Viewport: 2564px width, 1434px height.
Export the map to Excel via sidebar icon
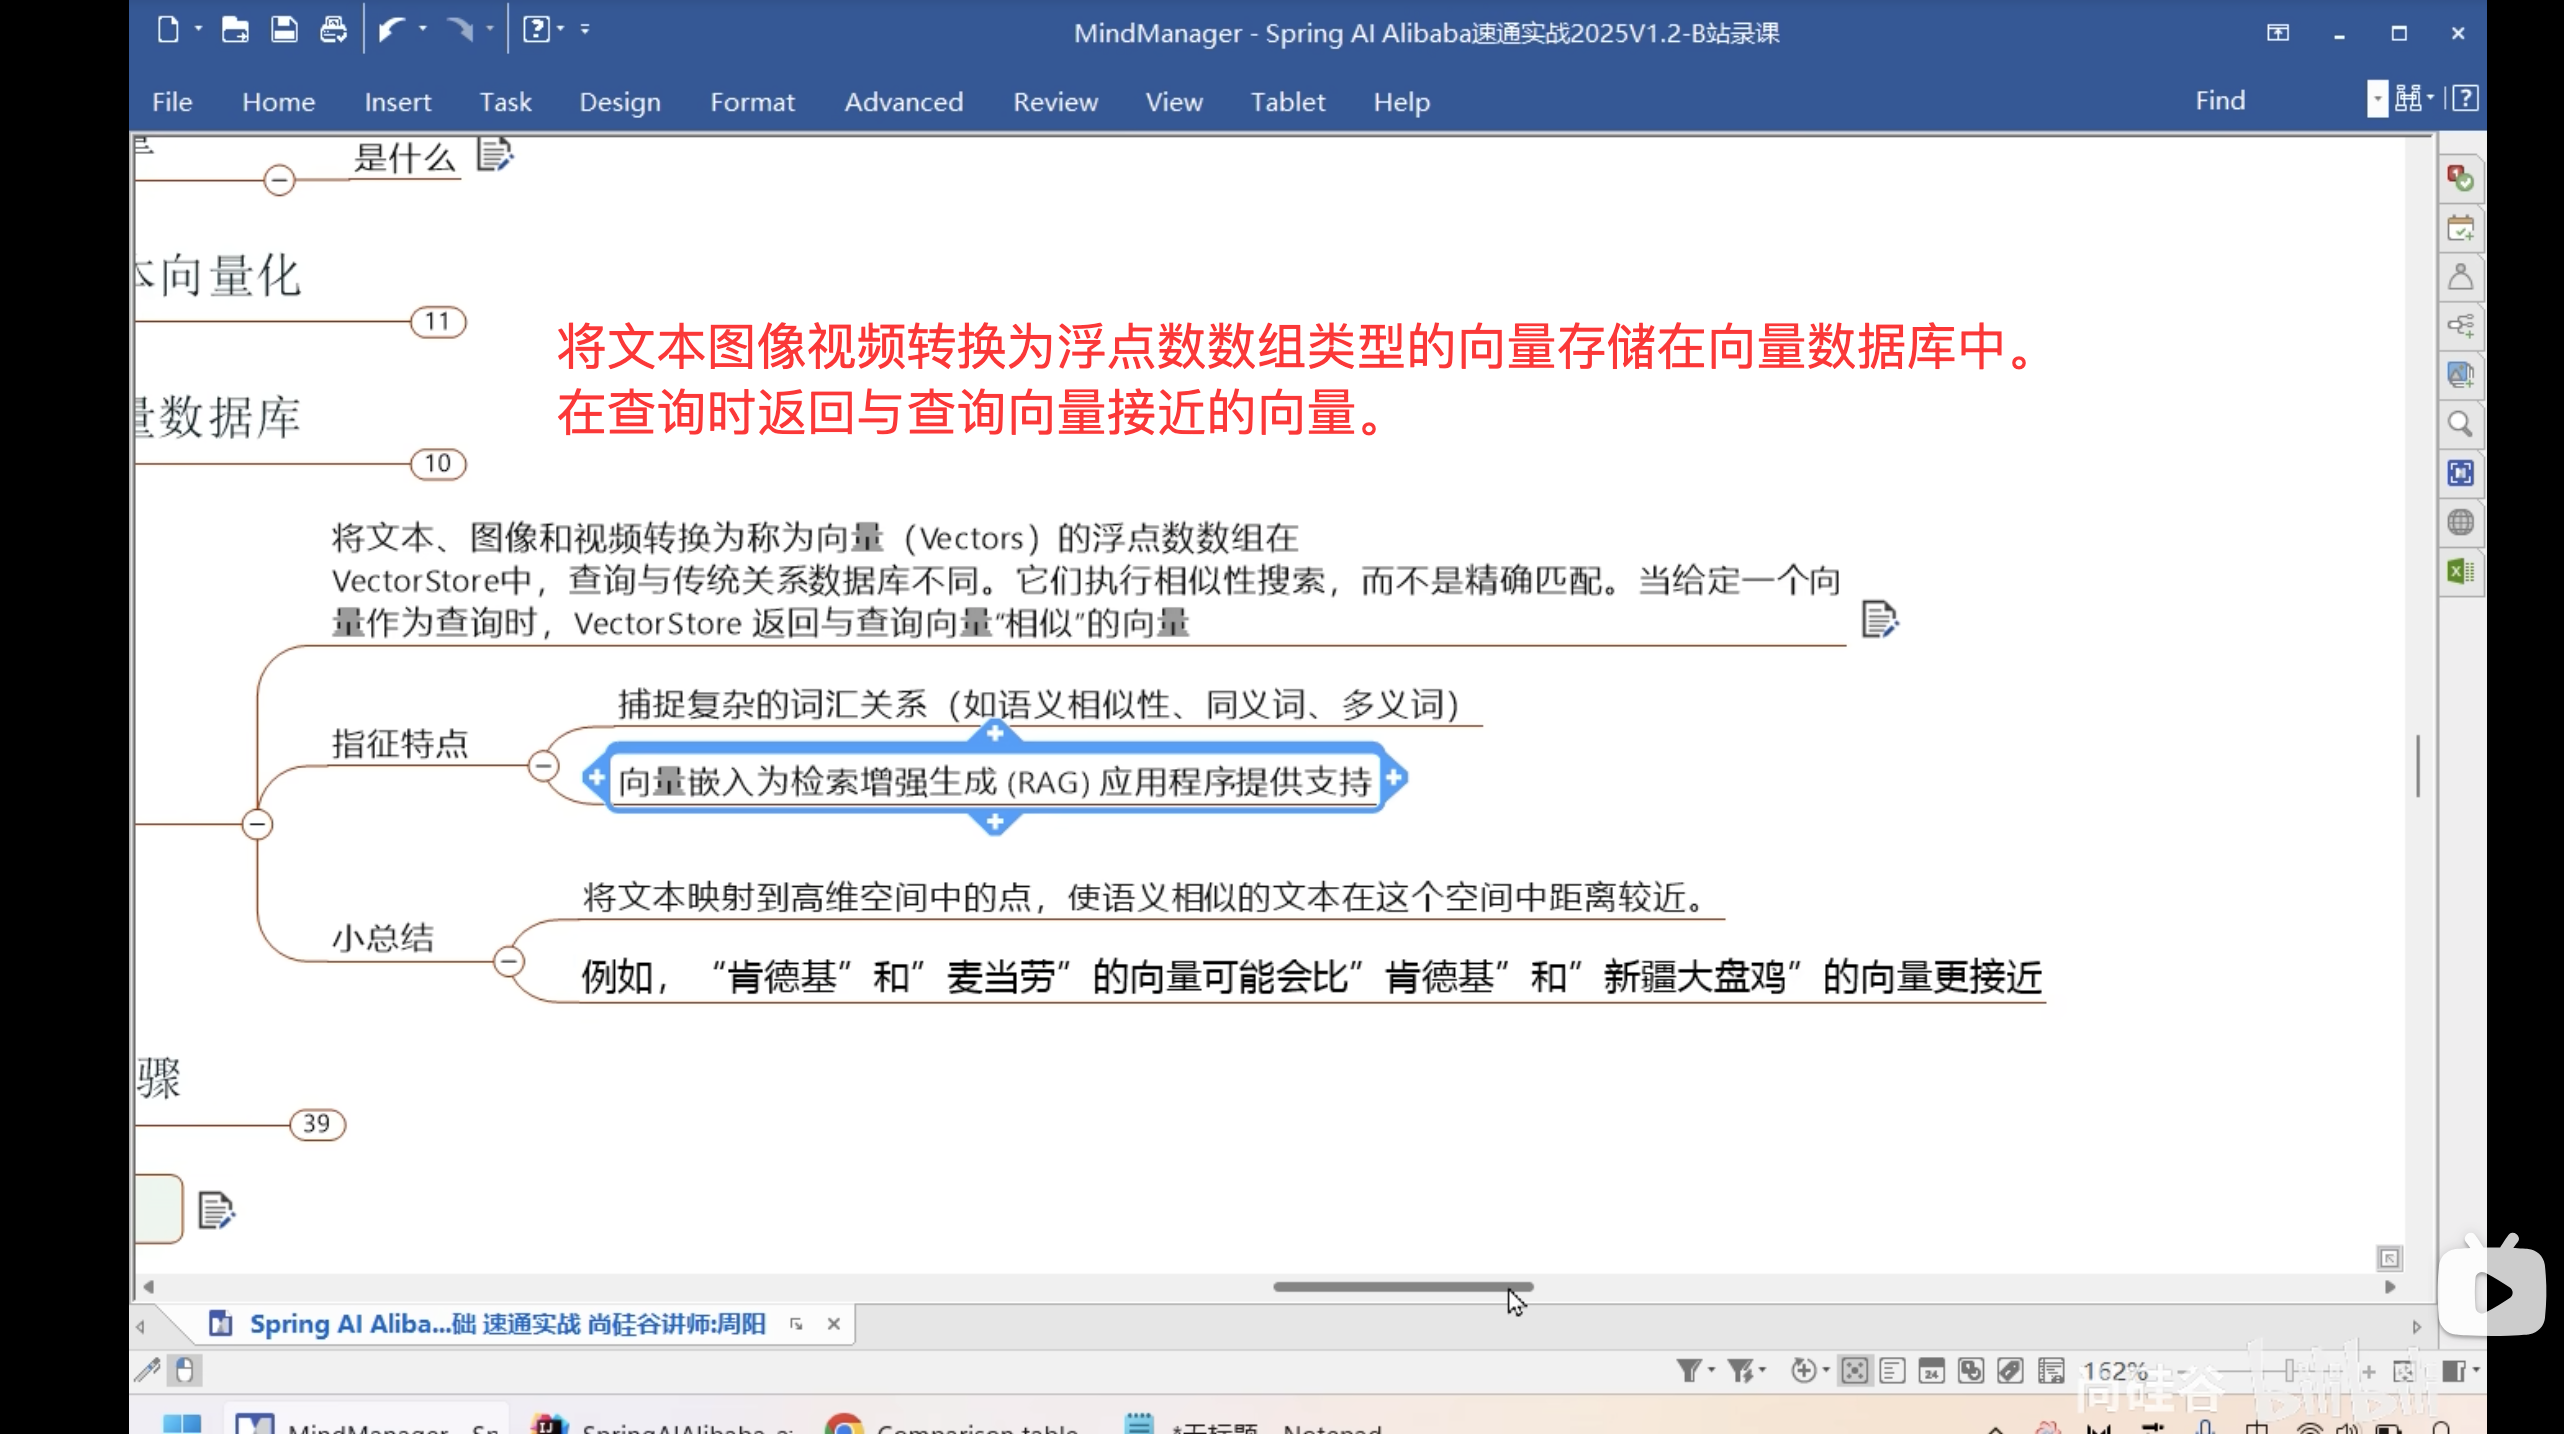(2461, 570)
